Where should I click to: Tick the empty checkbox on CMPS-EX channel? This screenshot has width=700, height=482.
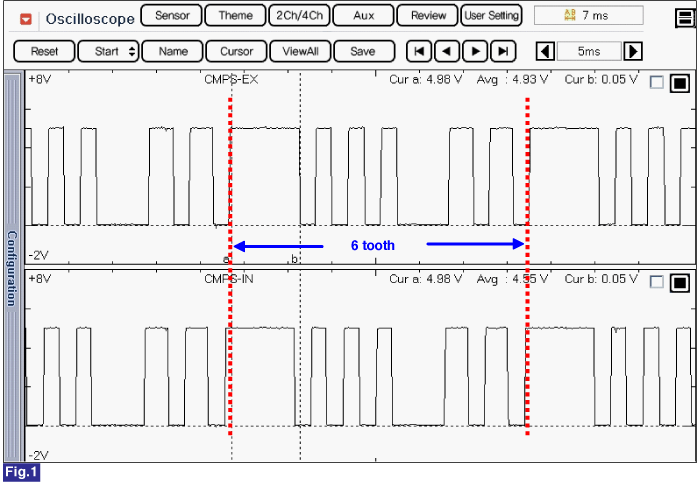[x=657, y=83]
